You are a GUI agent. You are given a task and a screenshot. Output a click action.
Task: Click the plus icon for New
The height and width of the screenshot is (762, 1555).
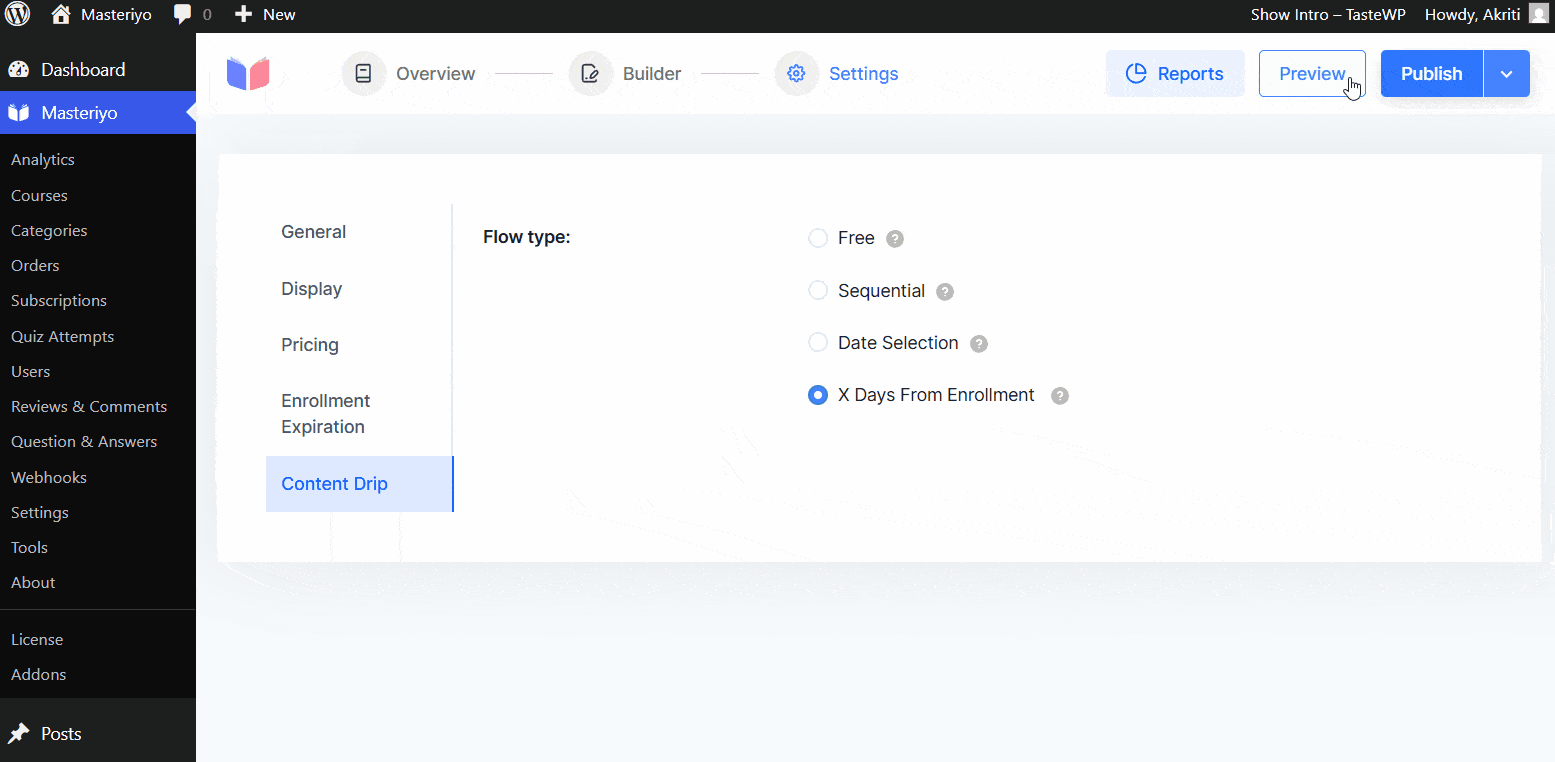click(243, 14)
